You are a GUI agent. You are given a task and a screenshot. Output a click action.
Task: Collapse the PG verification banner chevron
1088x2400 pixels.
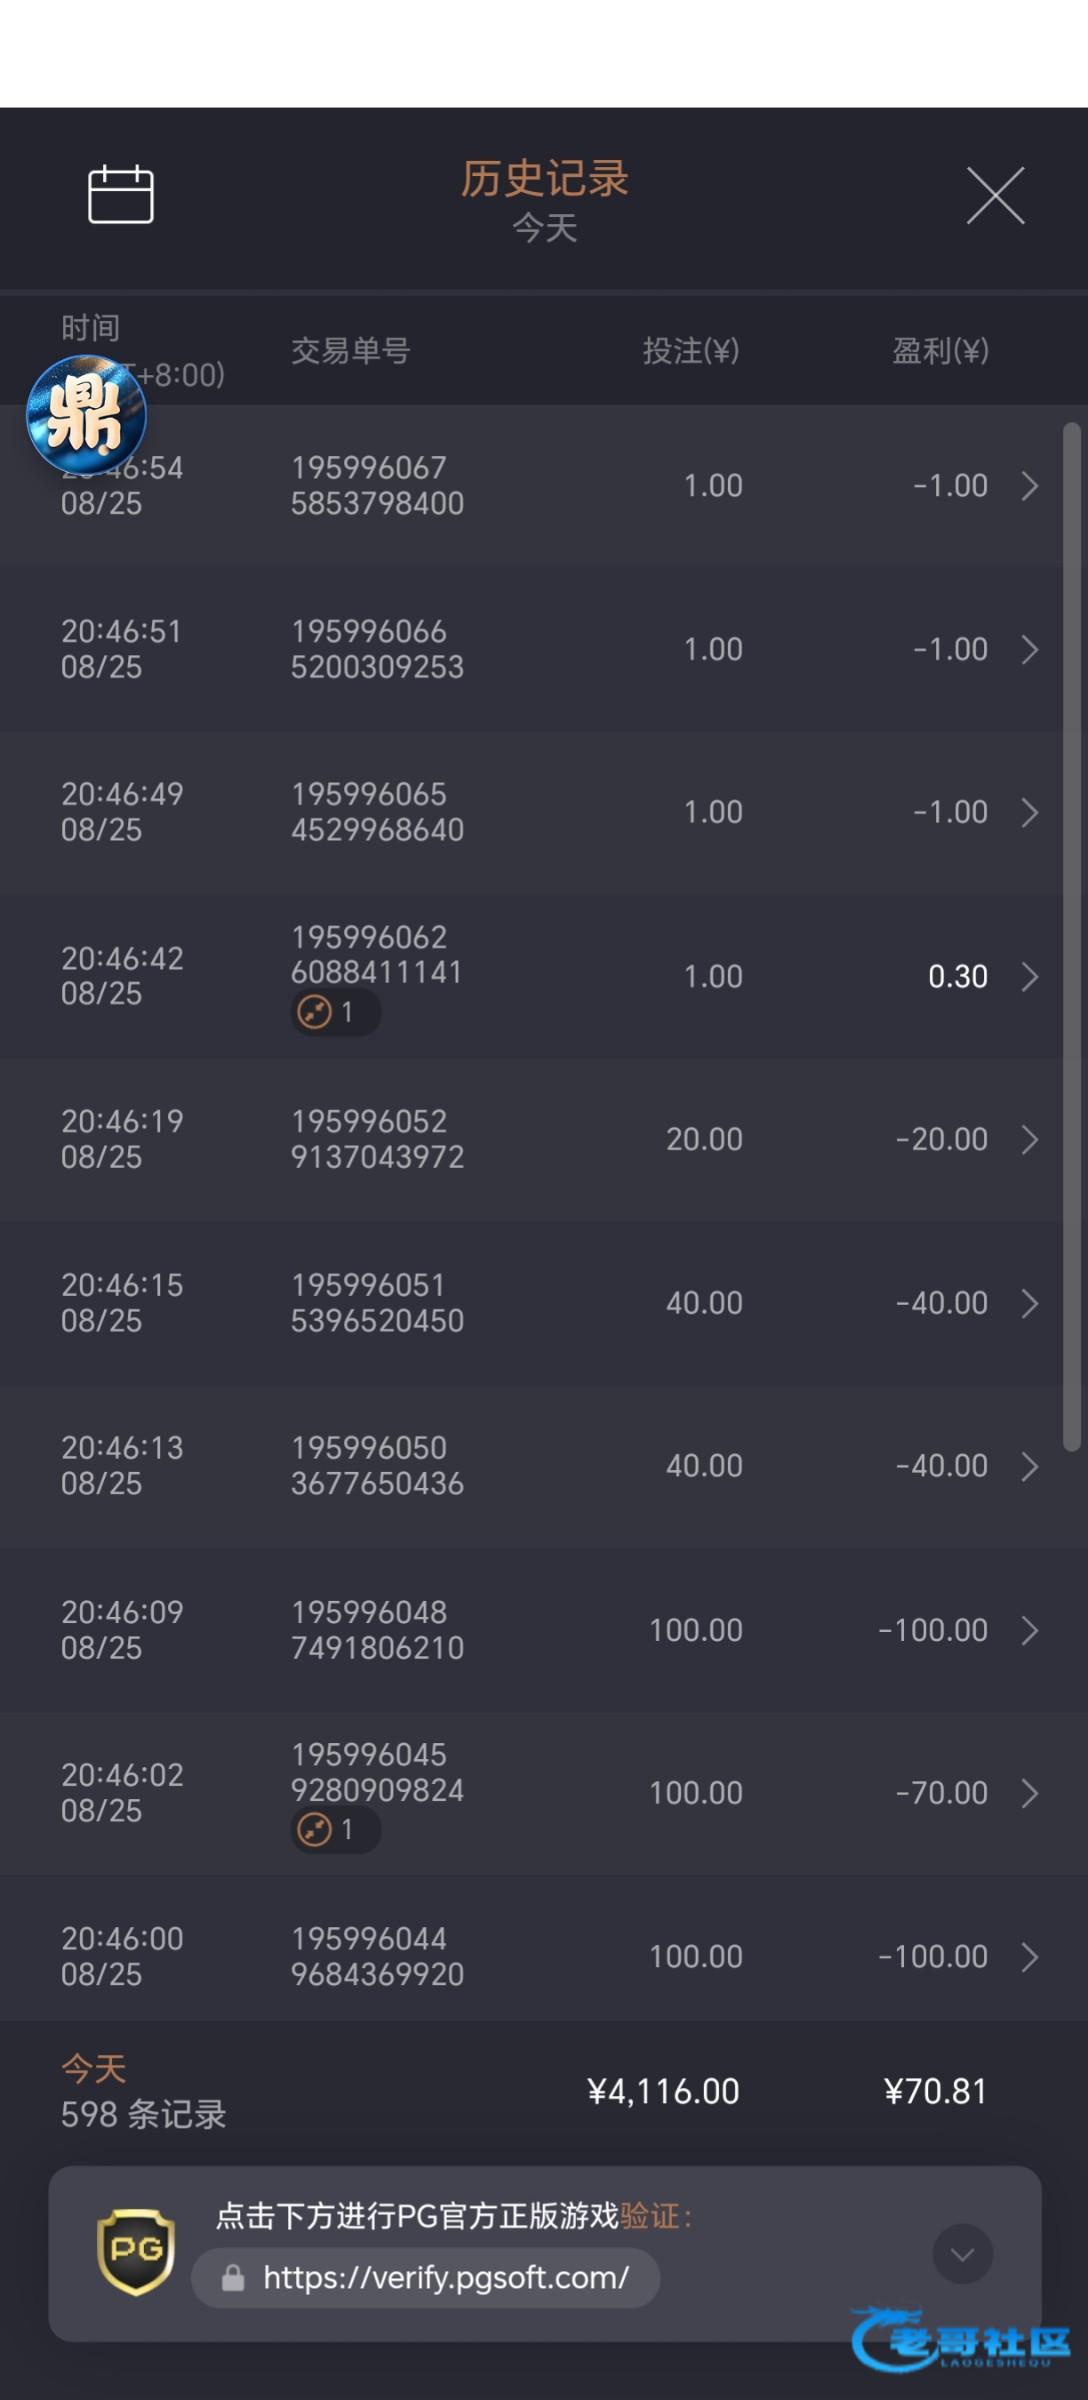pos(962,2254)
